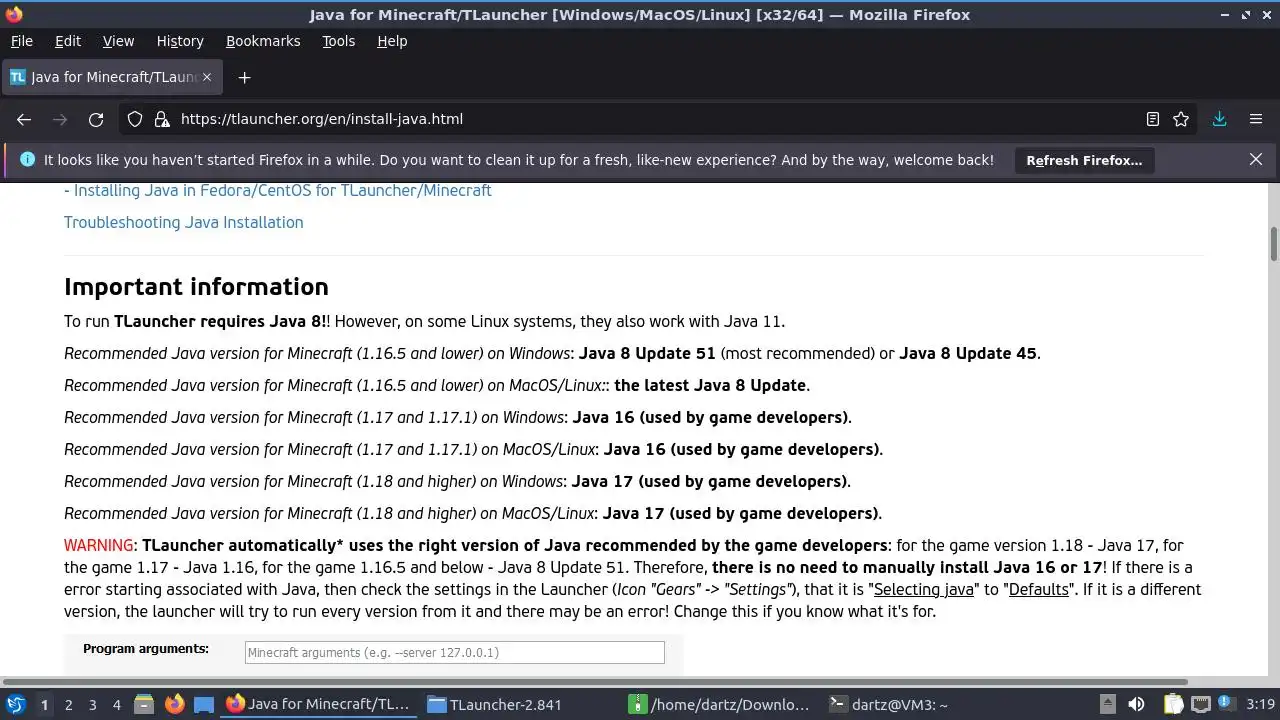Click the red WARNING text
This screenshot has width=1280, height=720.
point(99,545)
